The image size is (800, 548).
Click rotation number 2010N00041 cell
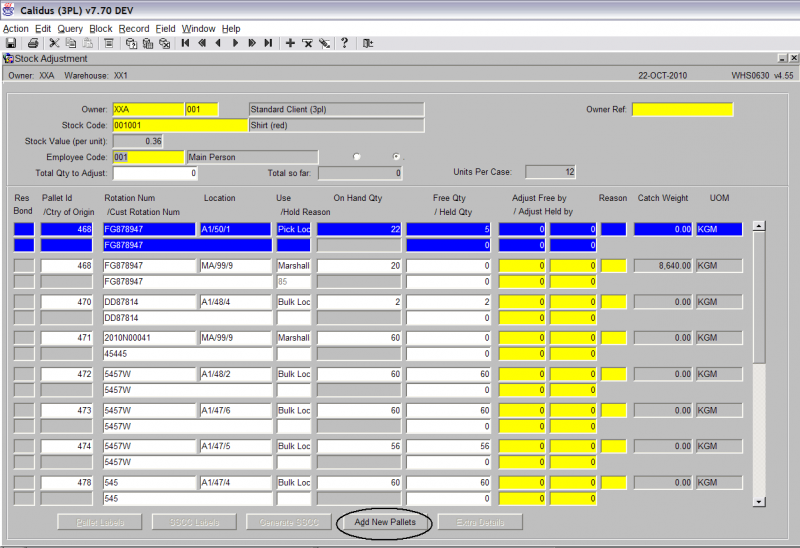(149, 338)
